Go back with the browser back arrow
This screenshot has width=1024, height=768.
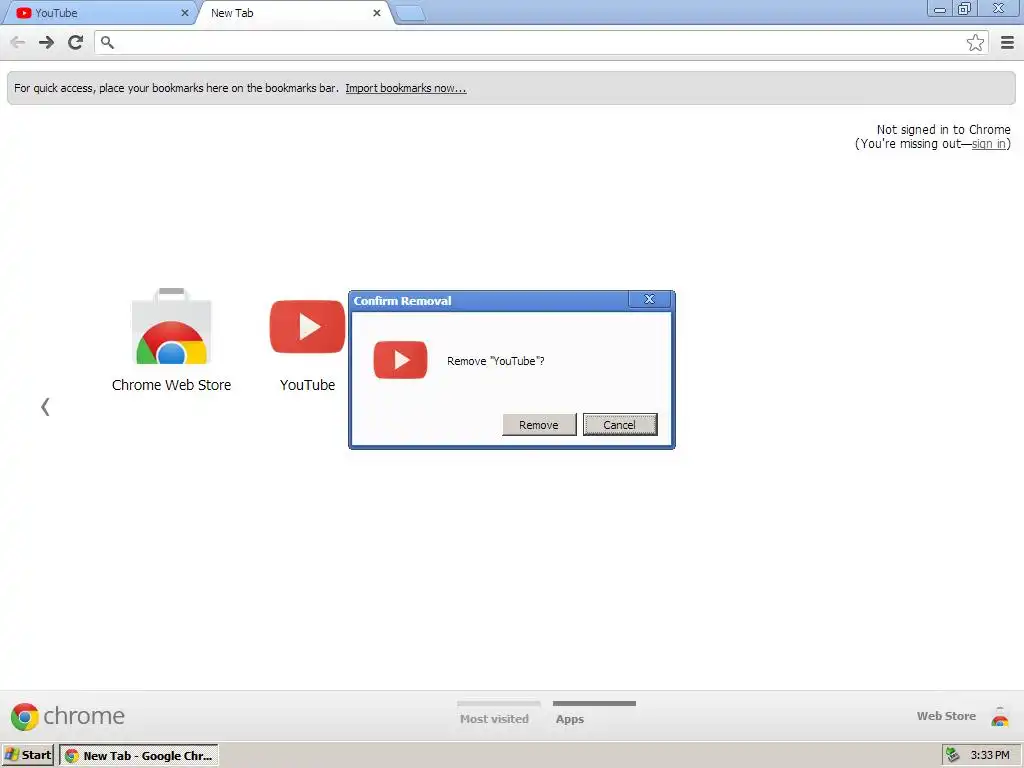click(18, 42)
